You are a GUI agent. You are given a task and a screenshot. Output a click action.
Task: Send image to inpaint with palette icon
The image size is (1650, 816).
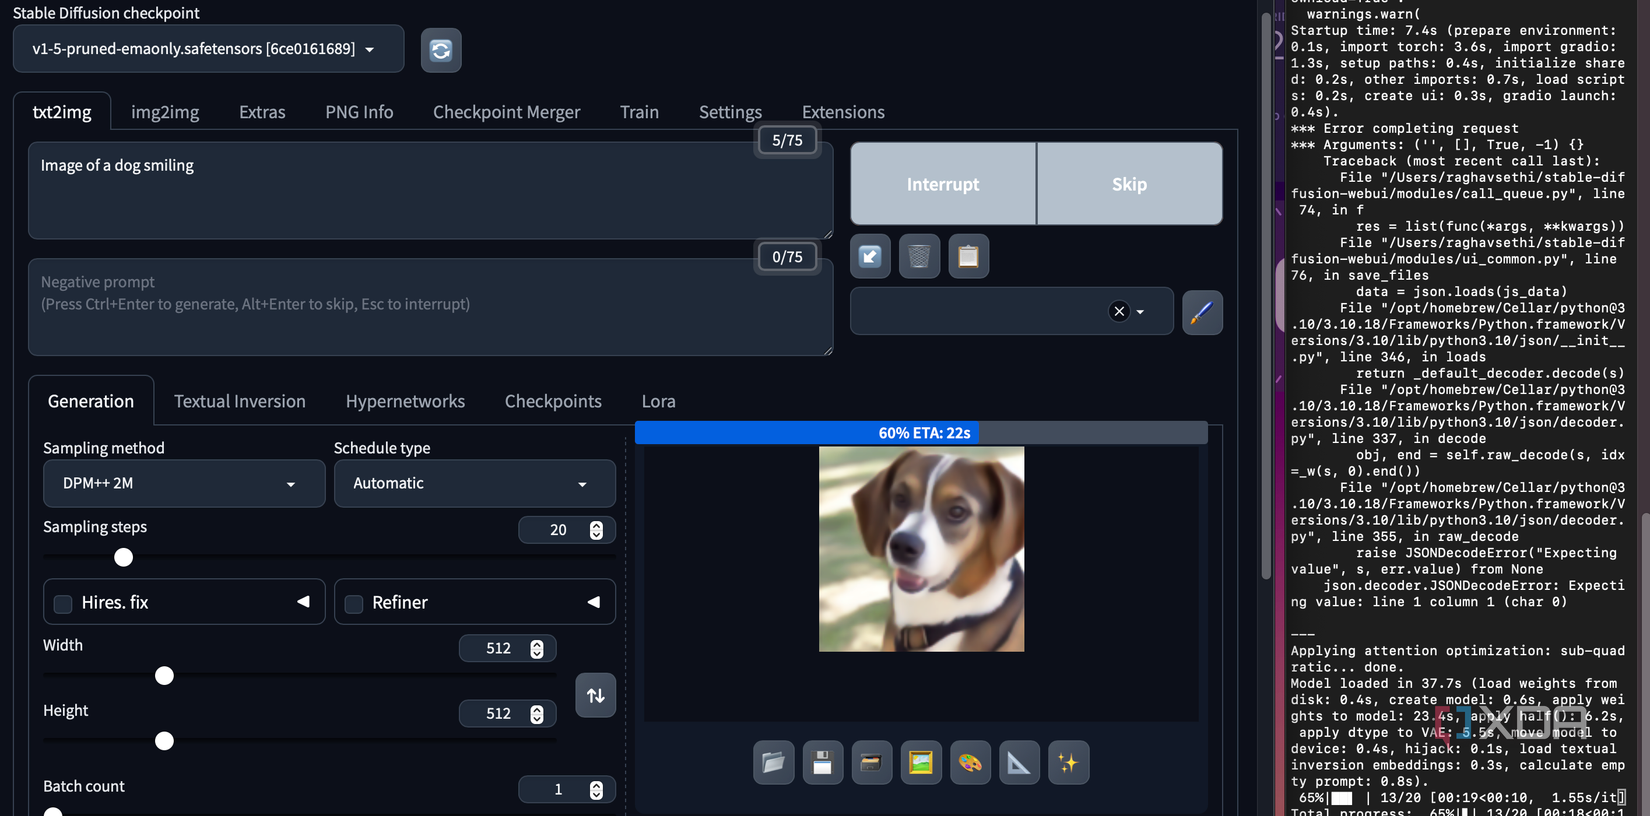point(970,763)
